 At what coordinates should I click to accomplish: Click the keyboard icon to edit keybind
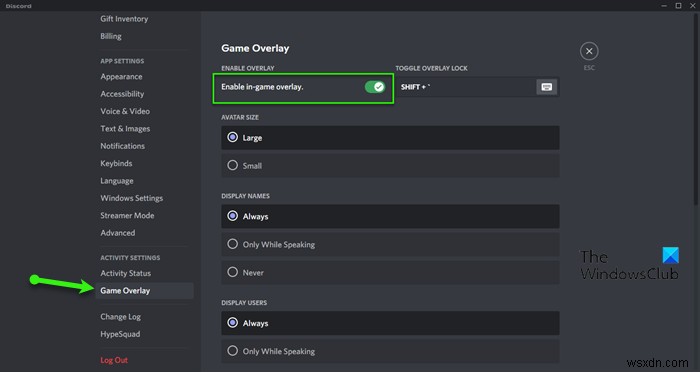pos(546,87)
